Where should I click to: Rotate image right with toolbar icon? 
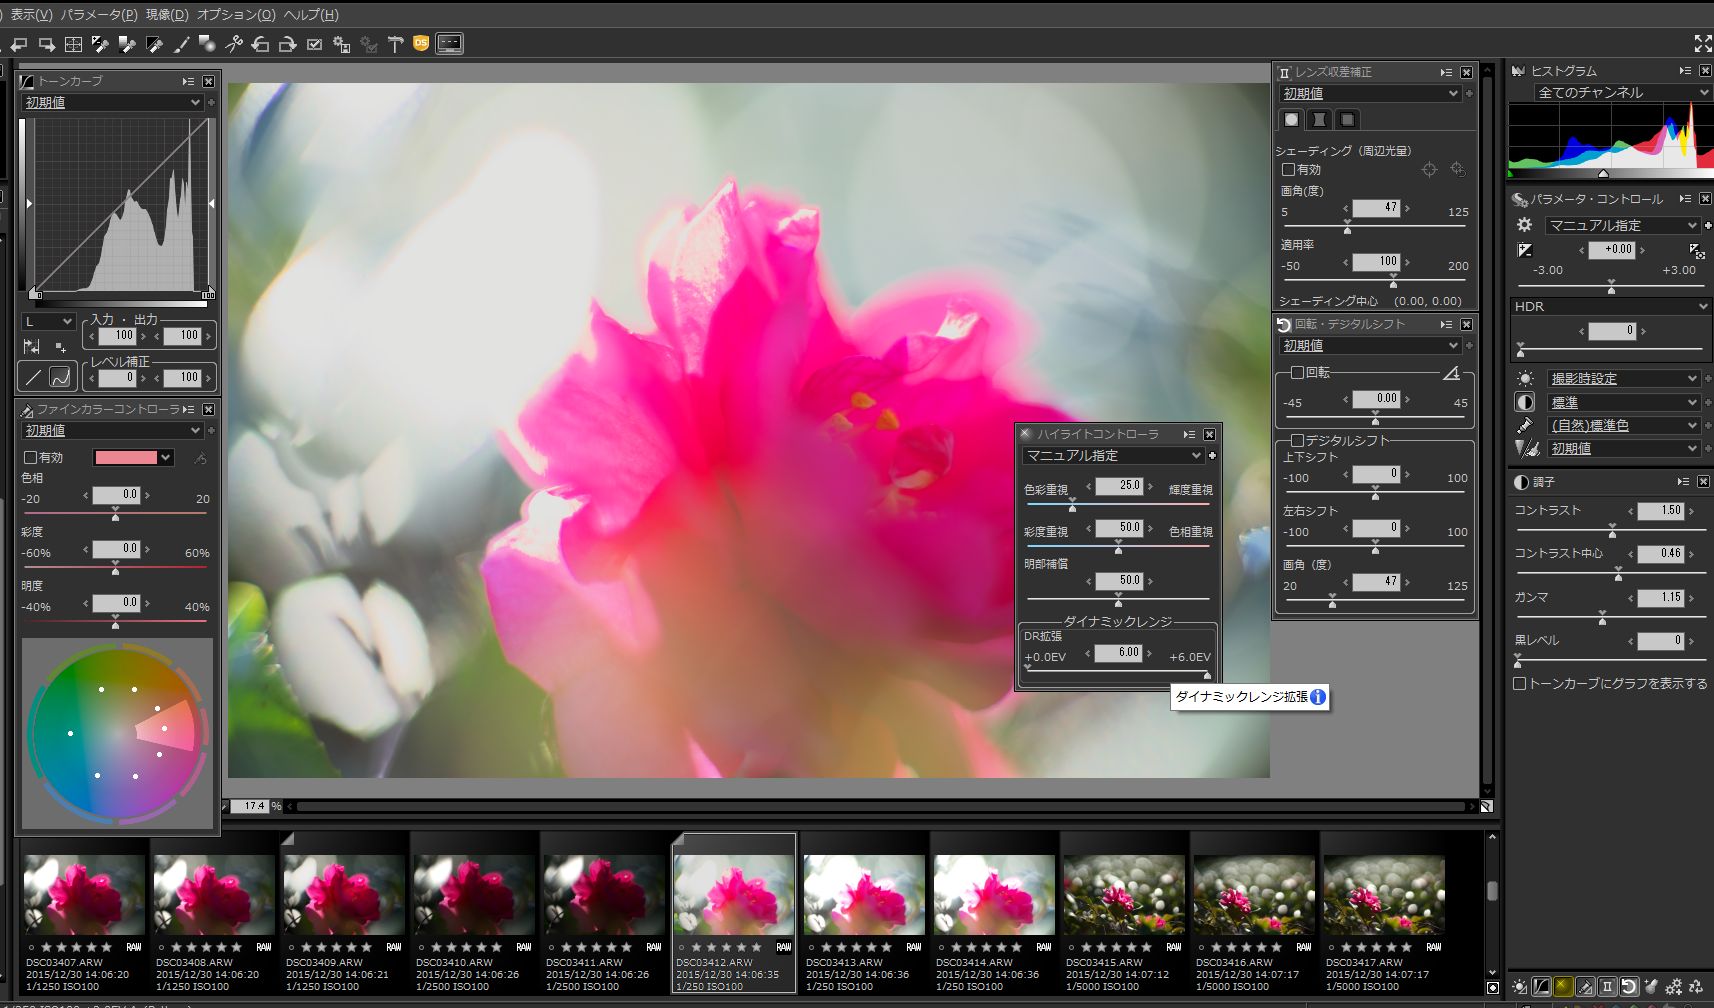[288, 44]
